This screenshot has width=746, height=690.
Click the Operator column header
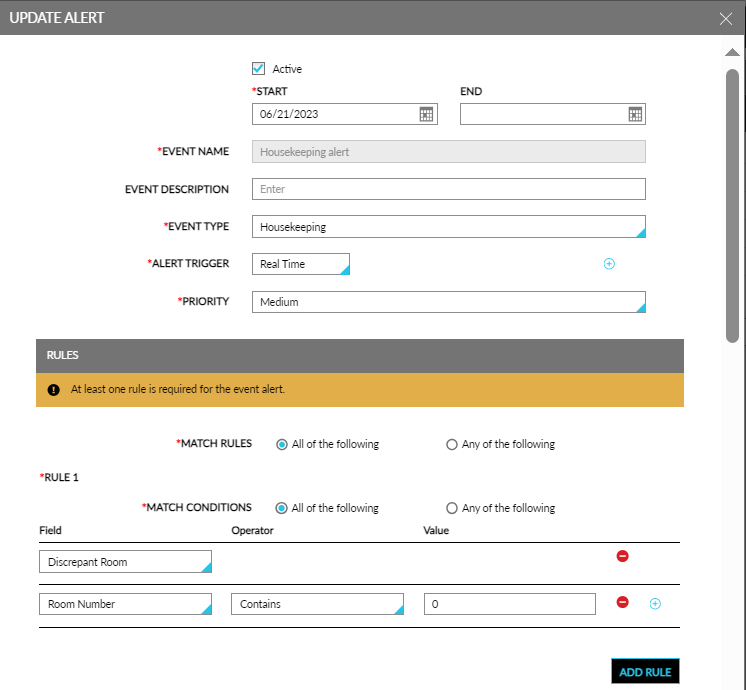coord(252,530)
